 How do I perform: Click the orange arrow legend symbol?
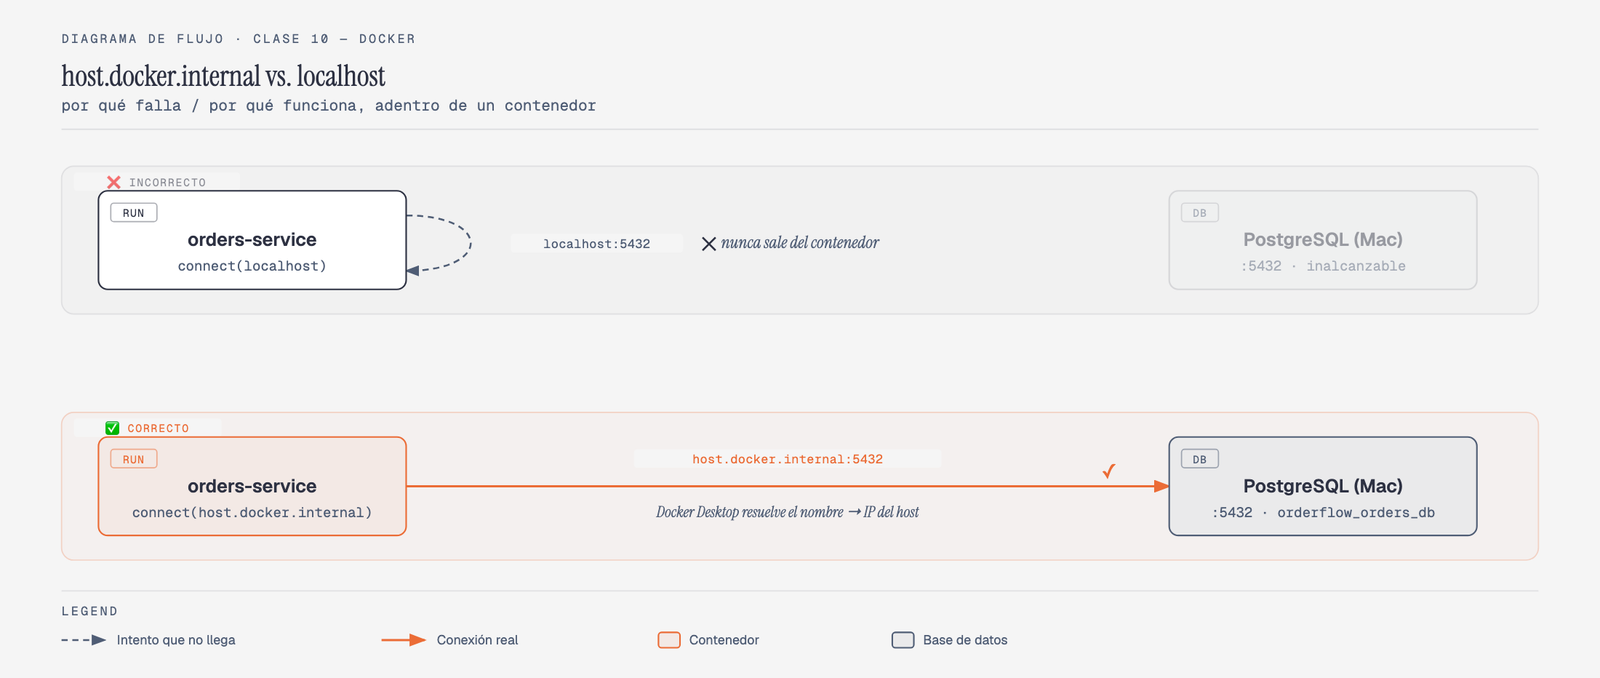pyautogui.click(x=404, y=640)
